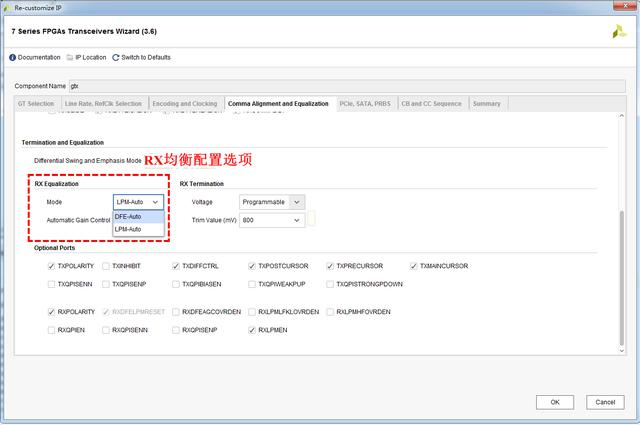Click the Cancel button
This screenshot has height=425, width=640.
point(605,402)
